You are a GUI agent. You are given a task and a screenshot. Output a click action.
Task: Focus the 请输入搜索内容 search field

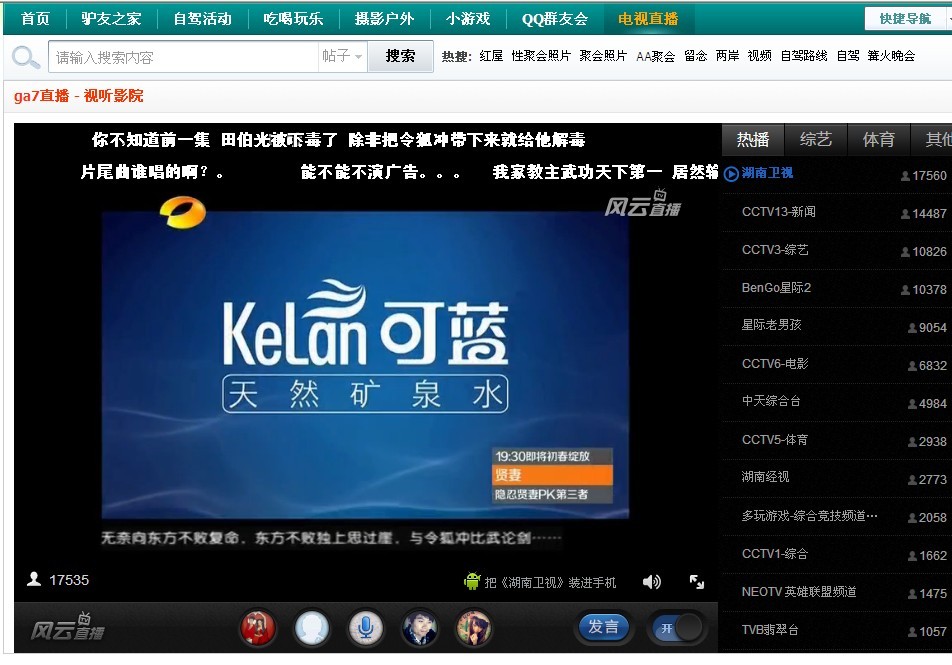[183, 56]
